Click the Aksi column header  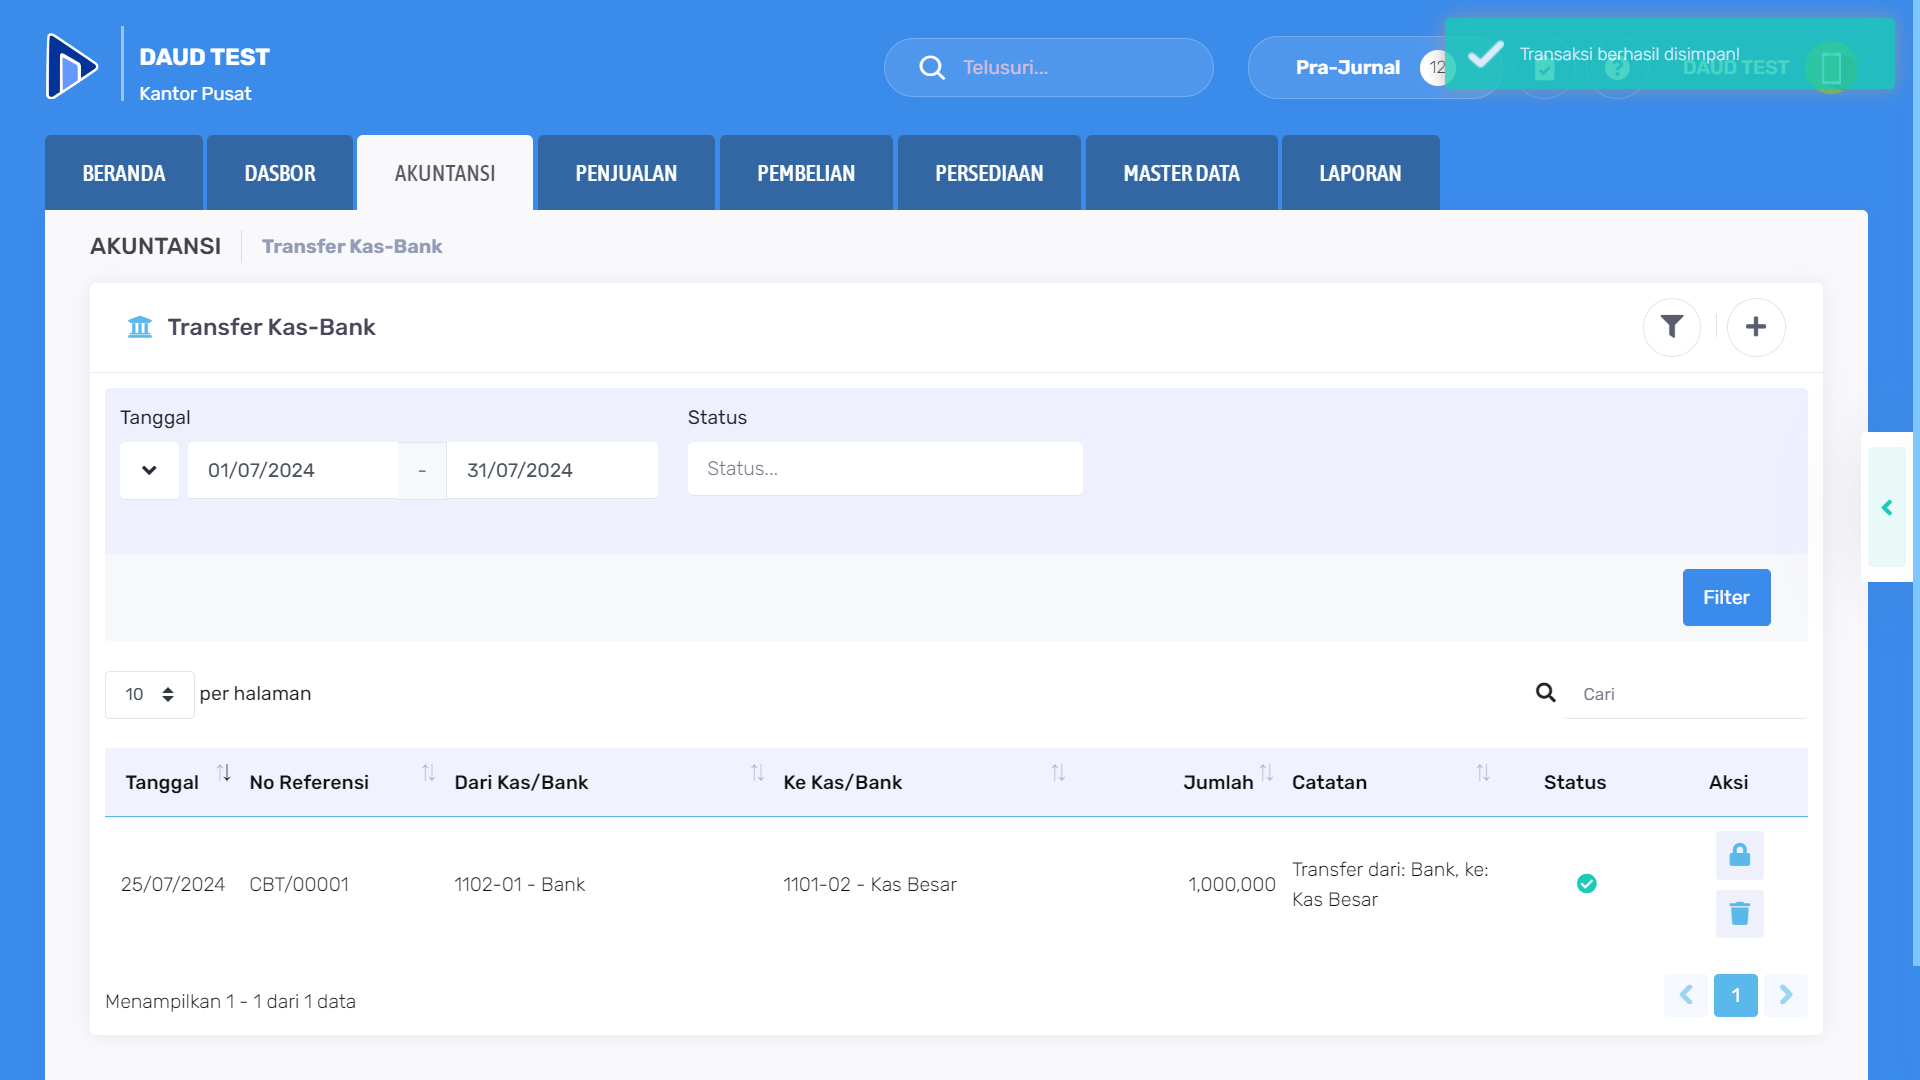point(1728,782)
